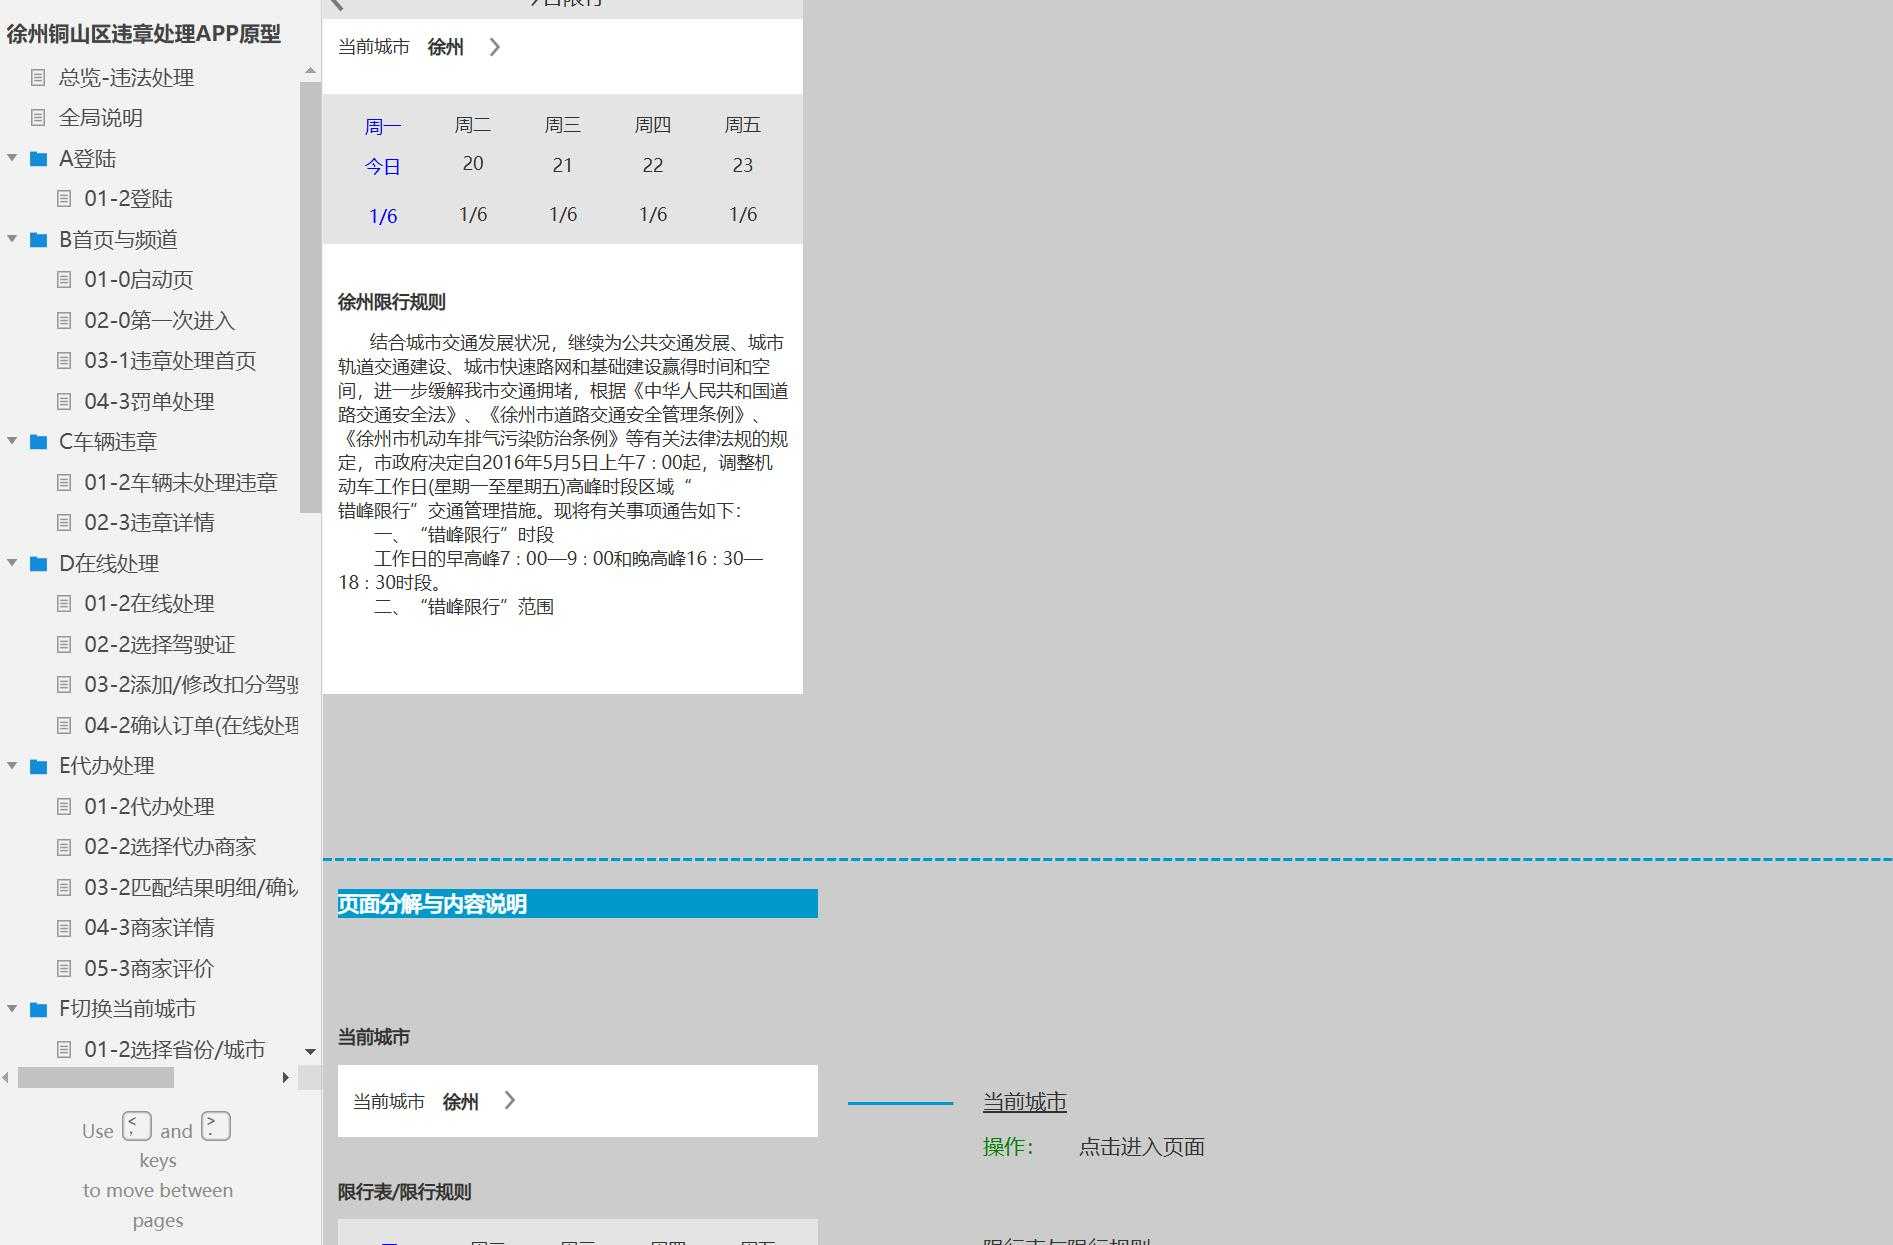Collapse the B首页与频道 folder
The width and height of the screenshot is (1893, 1245).
[x=12, y=239]
